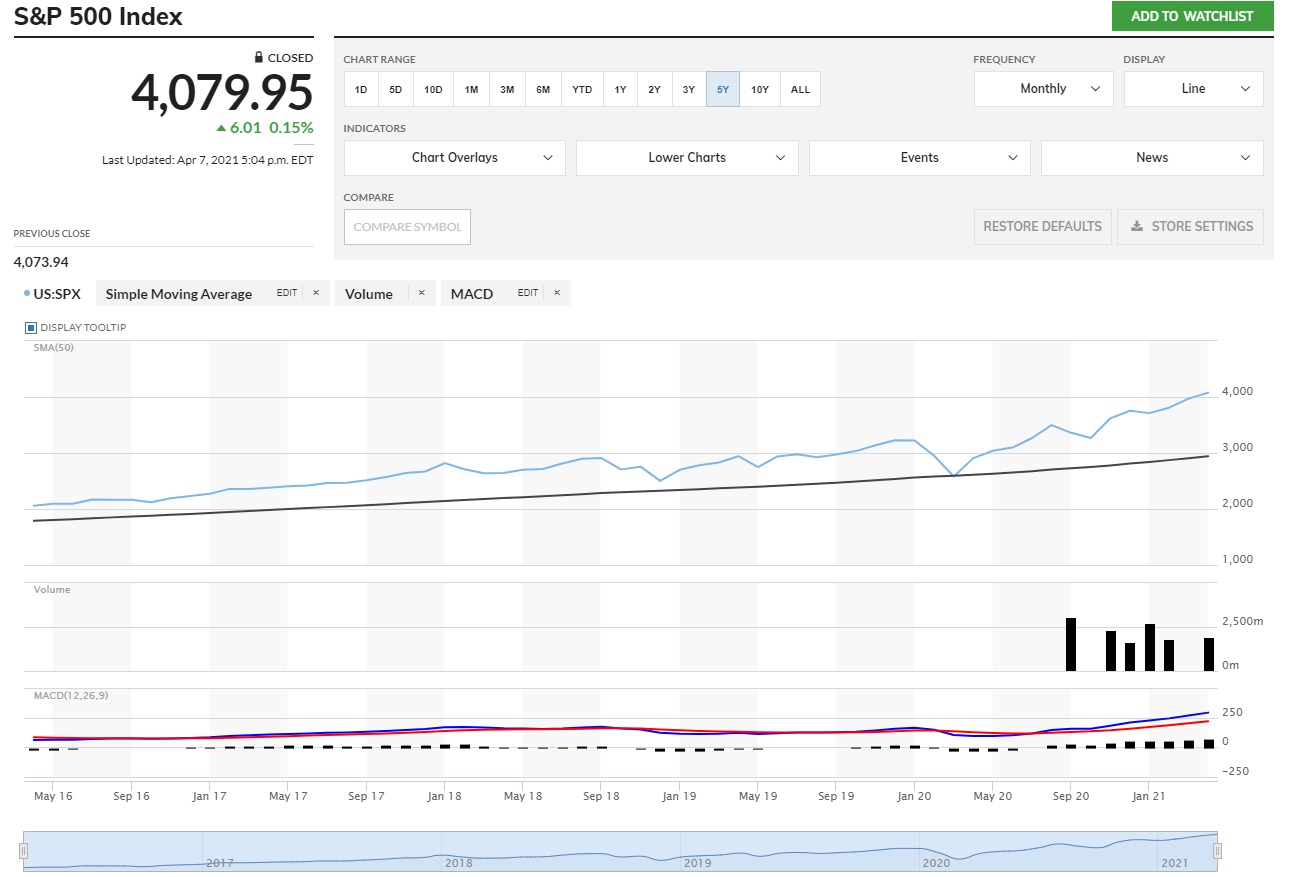Remove the Simple Moving Average indicator
The width and height of the screenshot is (1295, 877).
[316, 293]
